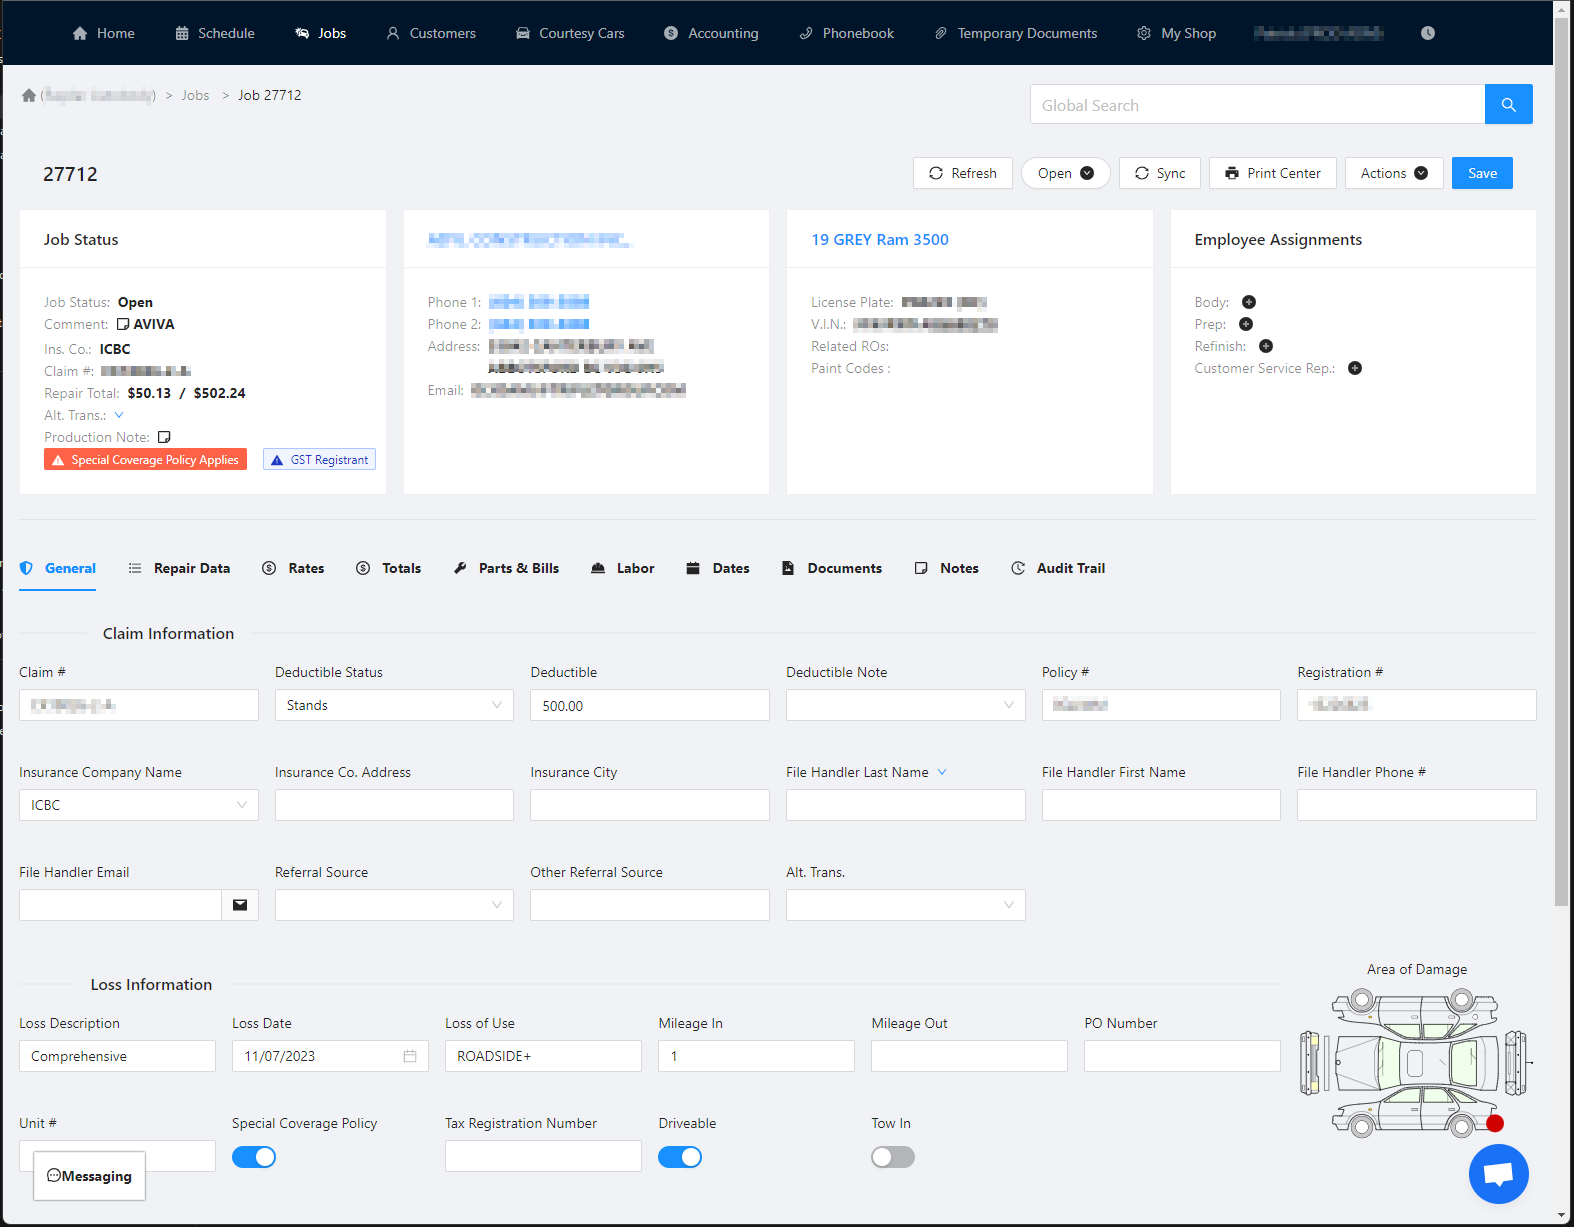
Task: Open the Deductible Note dropdown
Action: click(x=905, y=705)
